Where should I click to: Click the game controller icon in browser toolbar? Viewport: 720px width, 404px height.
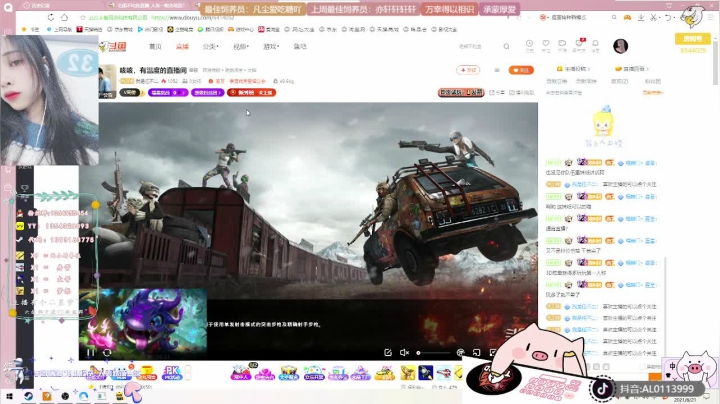[x=627, y=17]
